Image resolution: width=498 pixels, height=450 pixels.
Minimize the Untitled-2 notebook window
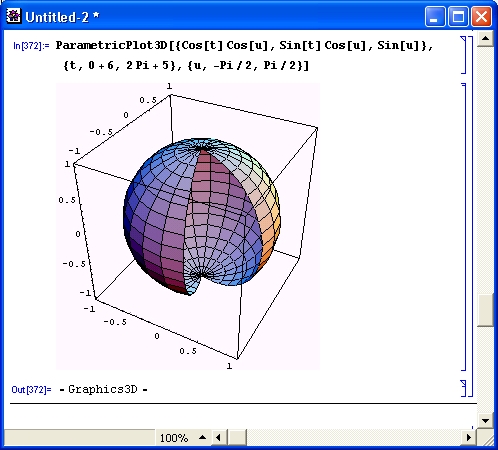coord(435,16)
